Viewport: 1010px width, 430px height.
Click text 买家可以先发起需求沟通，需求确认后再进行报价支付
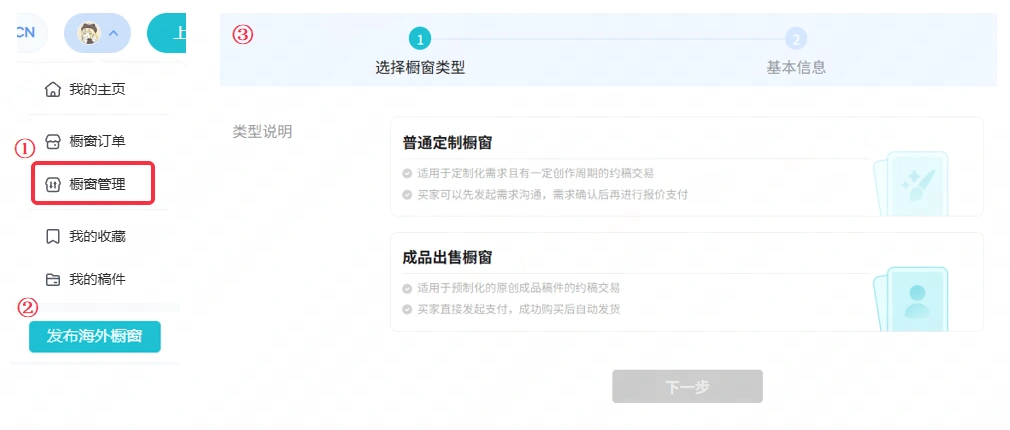tap(552, 194)
